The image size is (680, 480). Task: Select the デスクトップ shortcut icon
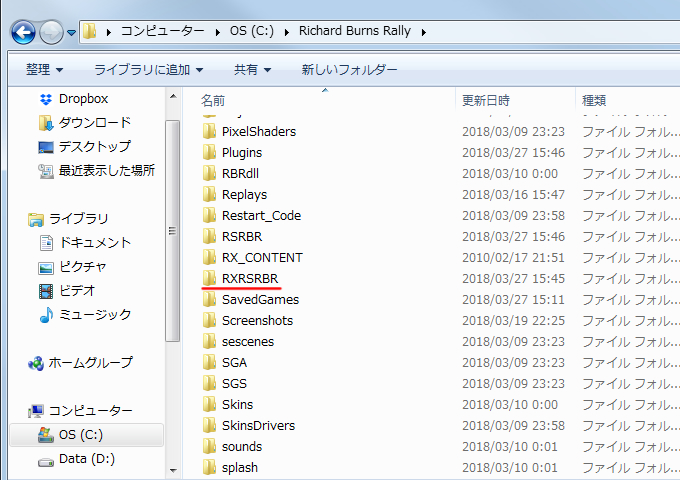(x=46, y=147)
